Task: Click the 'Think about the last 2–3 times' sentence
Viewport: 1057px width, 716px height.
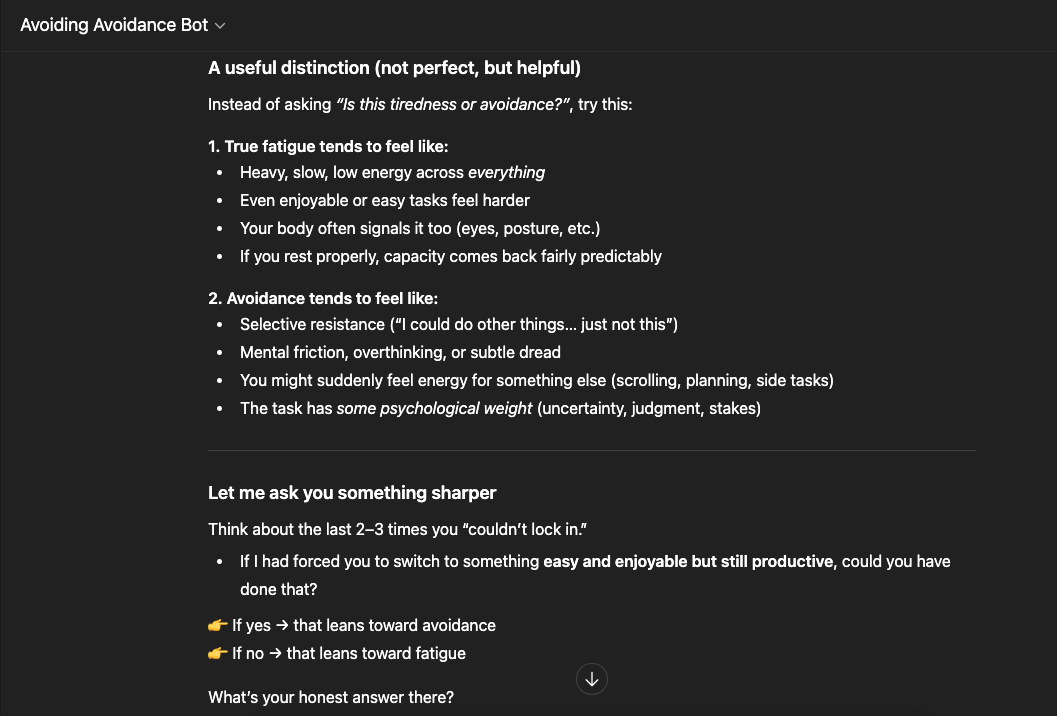Action: click(397, 529)
